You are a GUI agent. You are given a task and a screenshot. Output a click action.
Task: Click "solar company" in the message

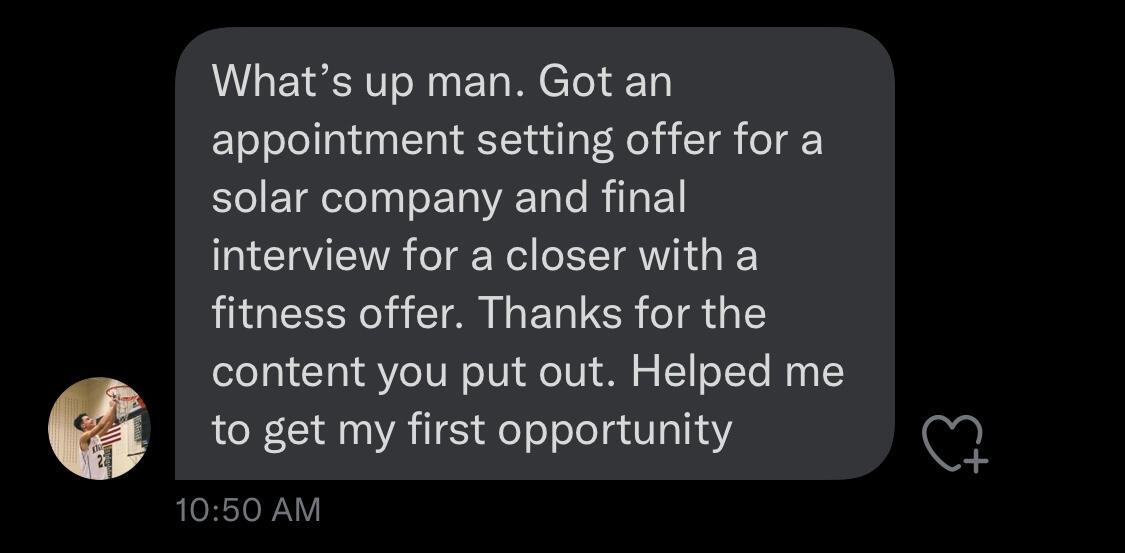(357, 198)
